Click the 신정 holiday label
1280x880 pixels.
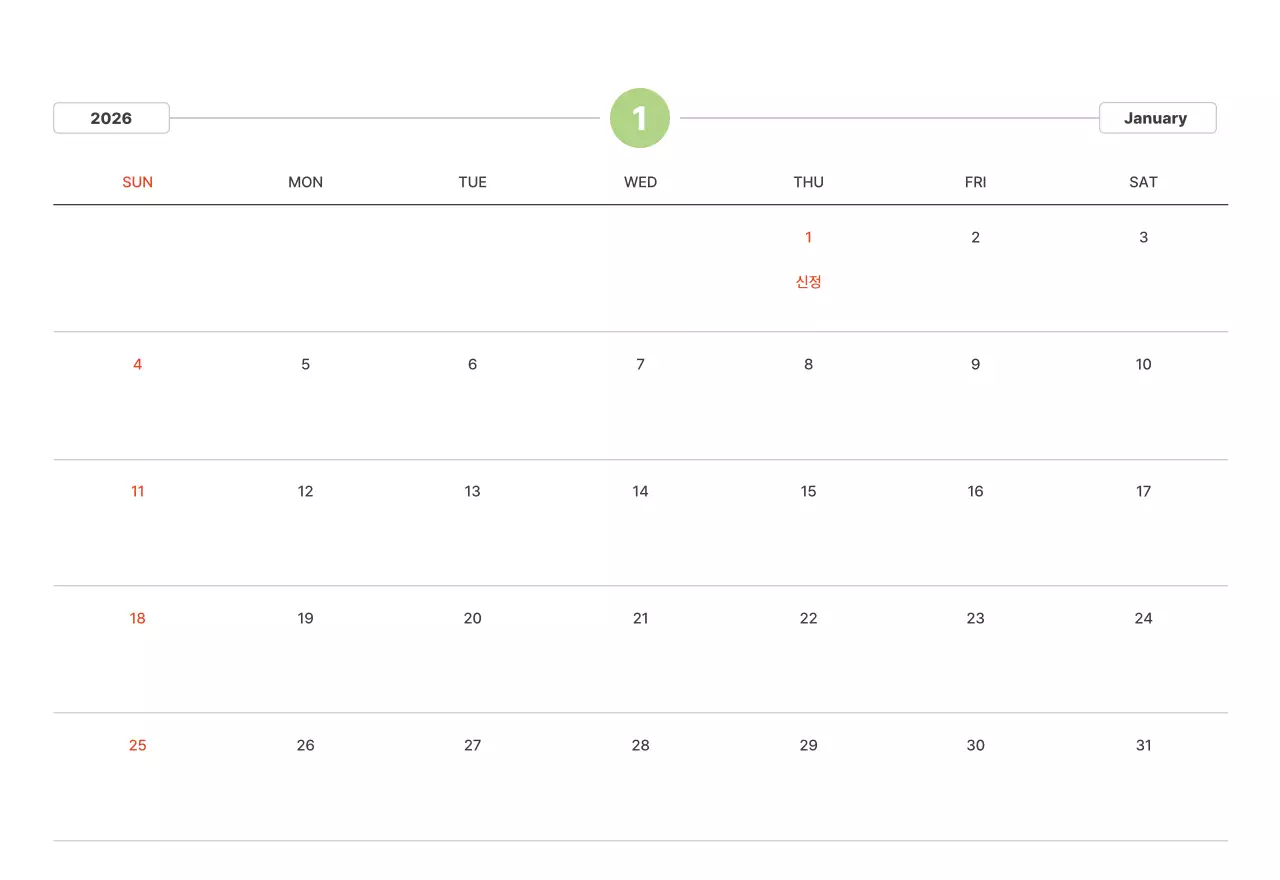pos(808,282)
